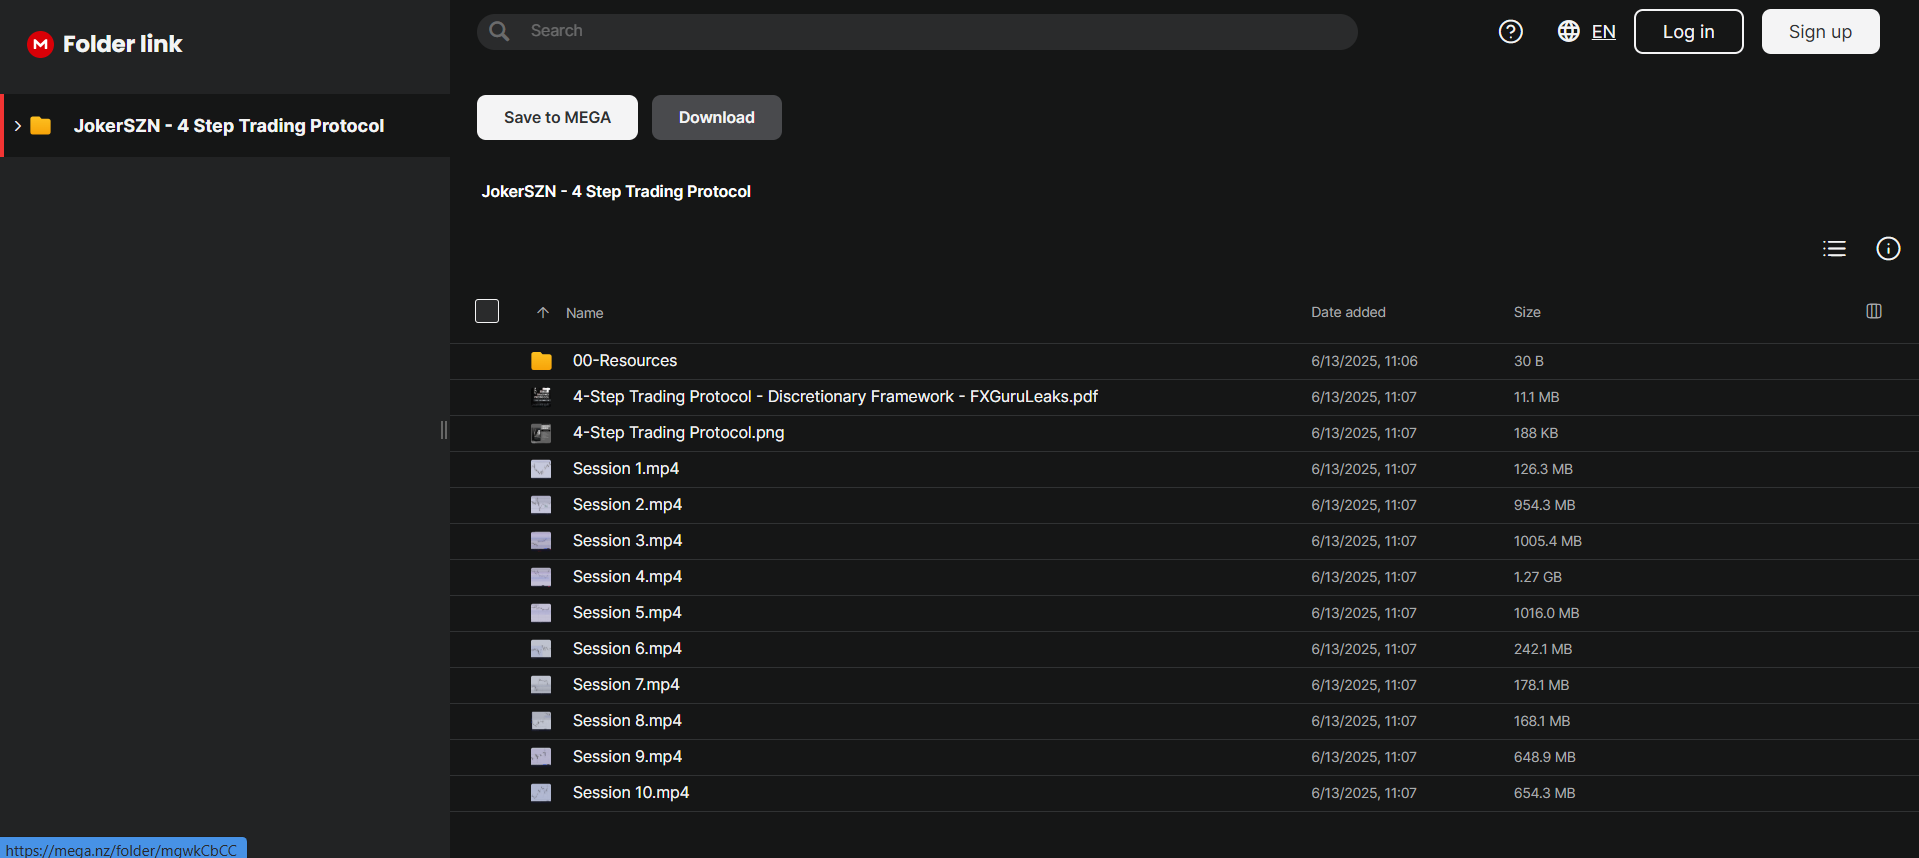Viewport: 1919px width, 858px height.
Task: Click Session 2.mp4 video thumbnail
Action: point(541,505)
